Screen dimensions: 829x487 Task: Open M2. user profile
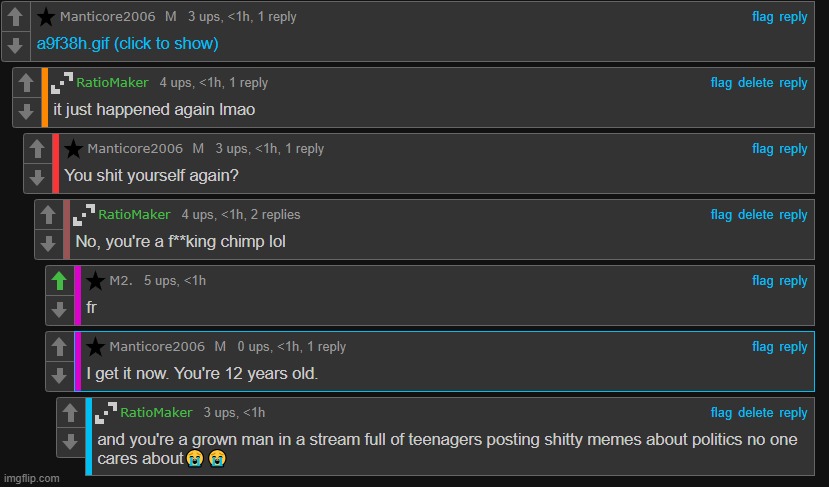(x=120, y=281)
